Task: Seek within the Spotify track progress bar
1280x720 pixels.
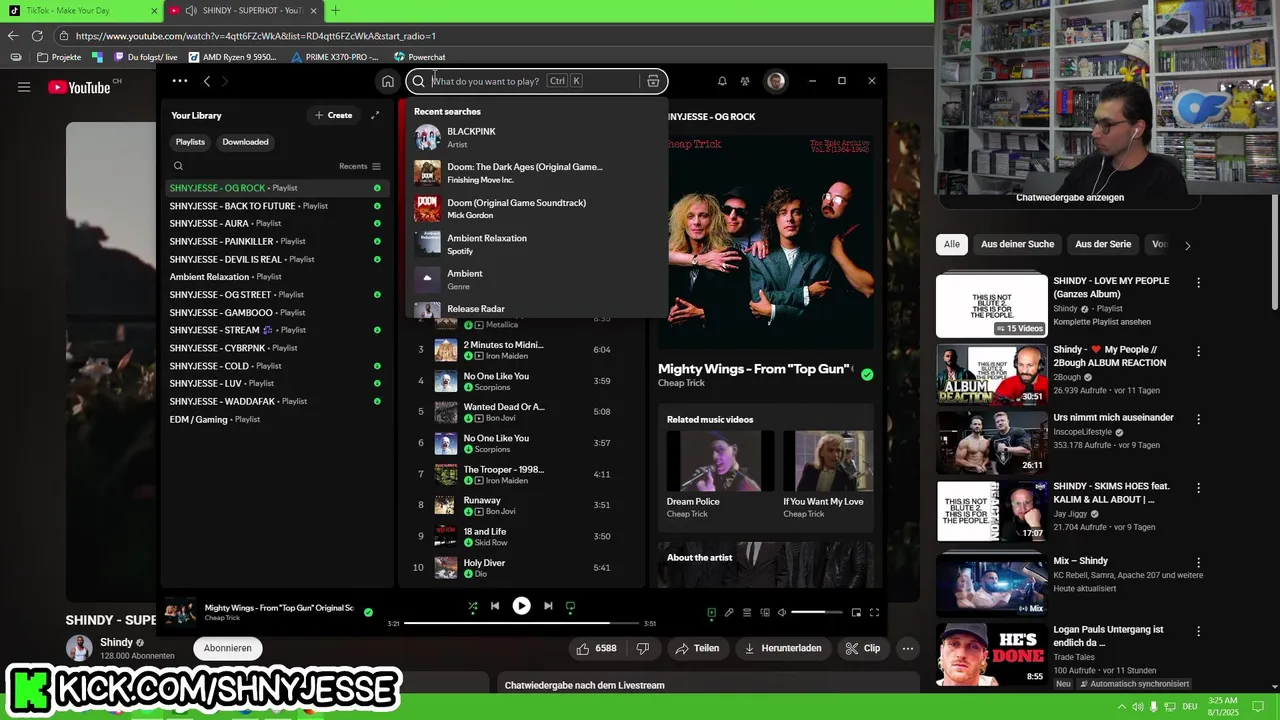Action: [x=521, y=623]
